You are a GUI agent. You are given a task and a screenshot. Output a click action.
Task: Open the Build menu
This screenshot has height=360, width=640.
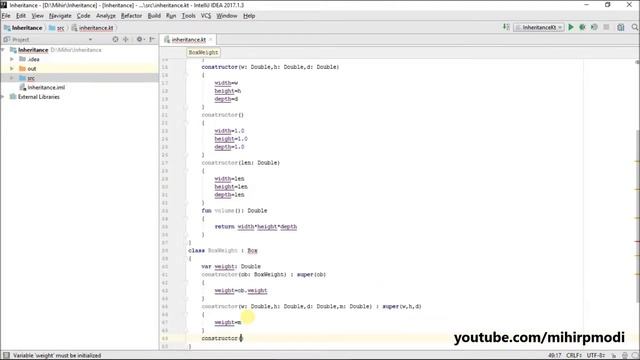154,16
